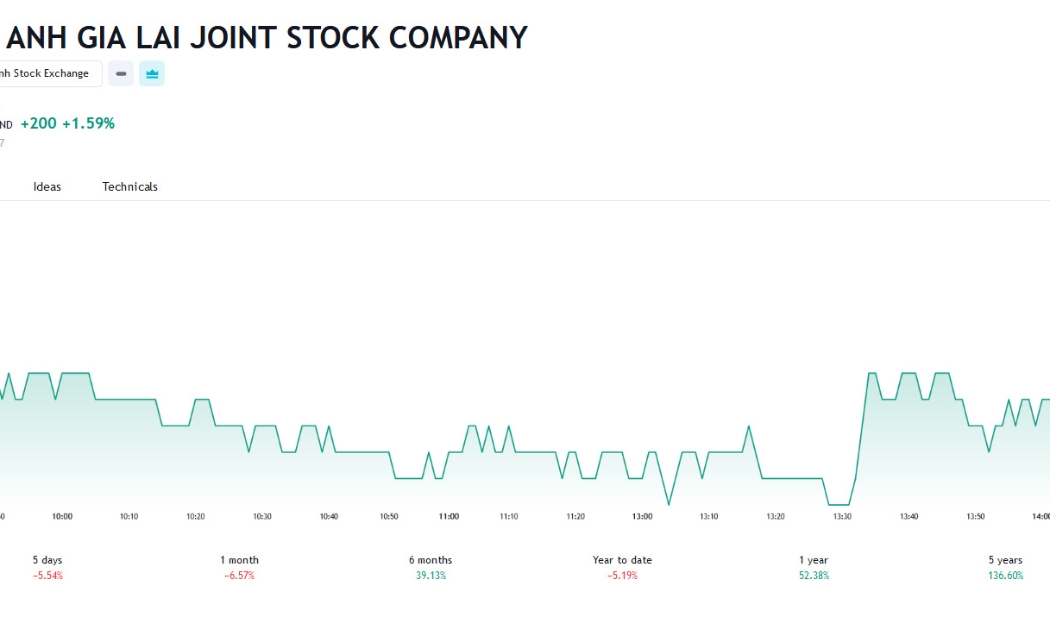Click the 10:00 time axis label
The height and width of the screenshot is (630, 1050).
tap(62, 516)
